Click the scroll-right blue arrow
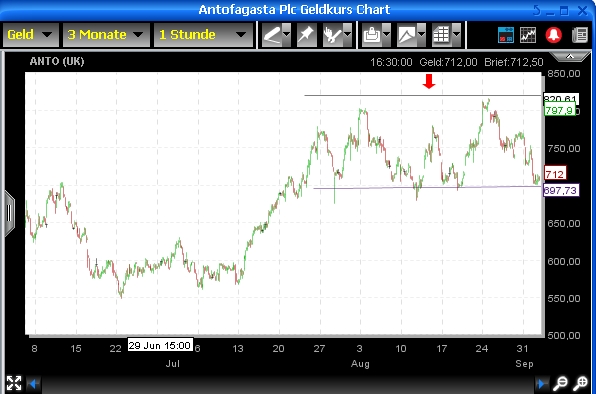596x394 pixels. pos(541,384)
